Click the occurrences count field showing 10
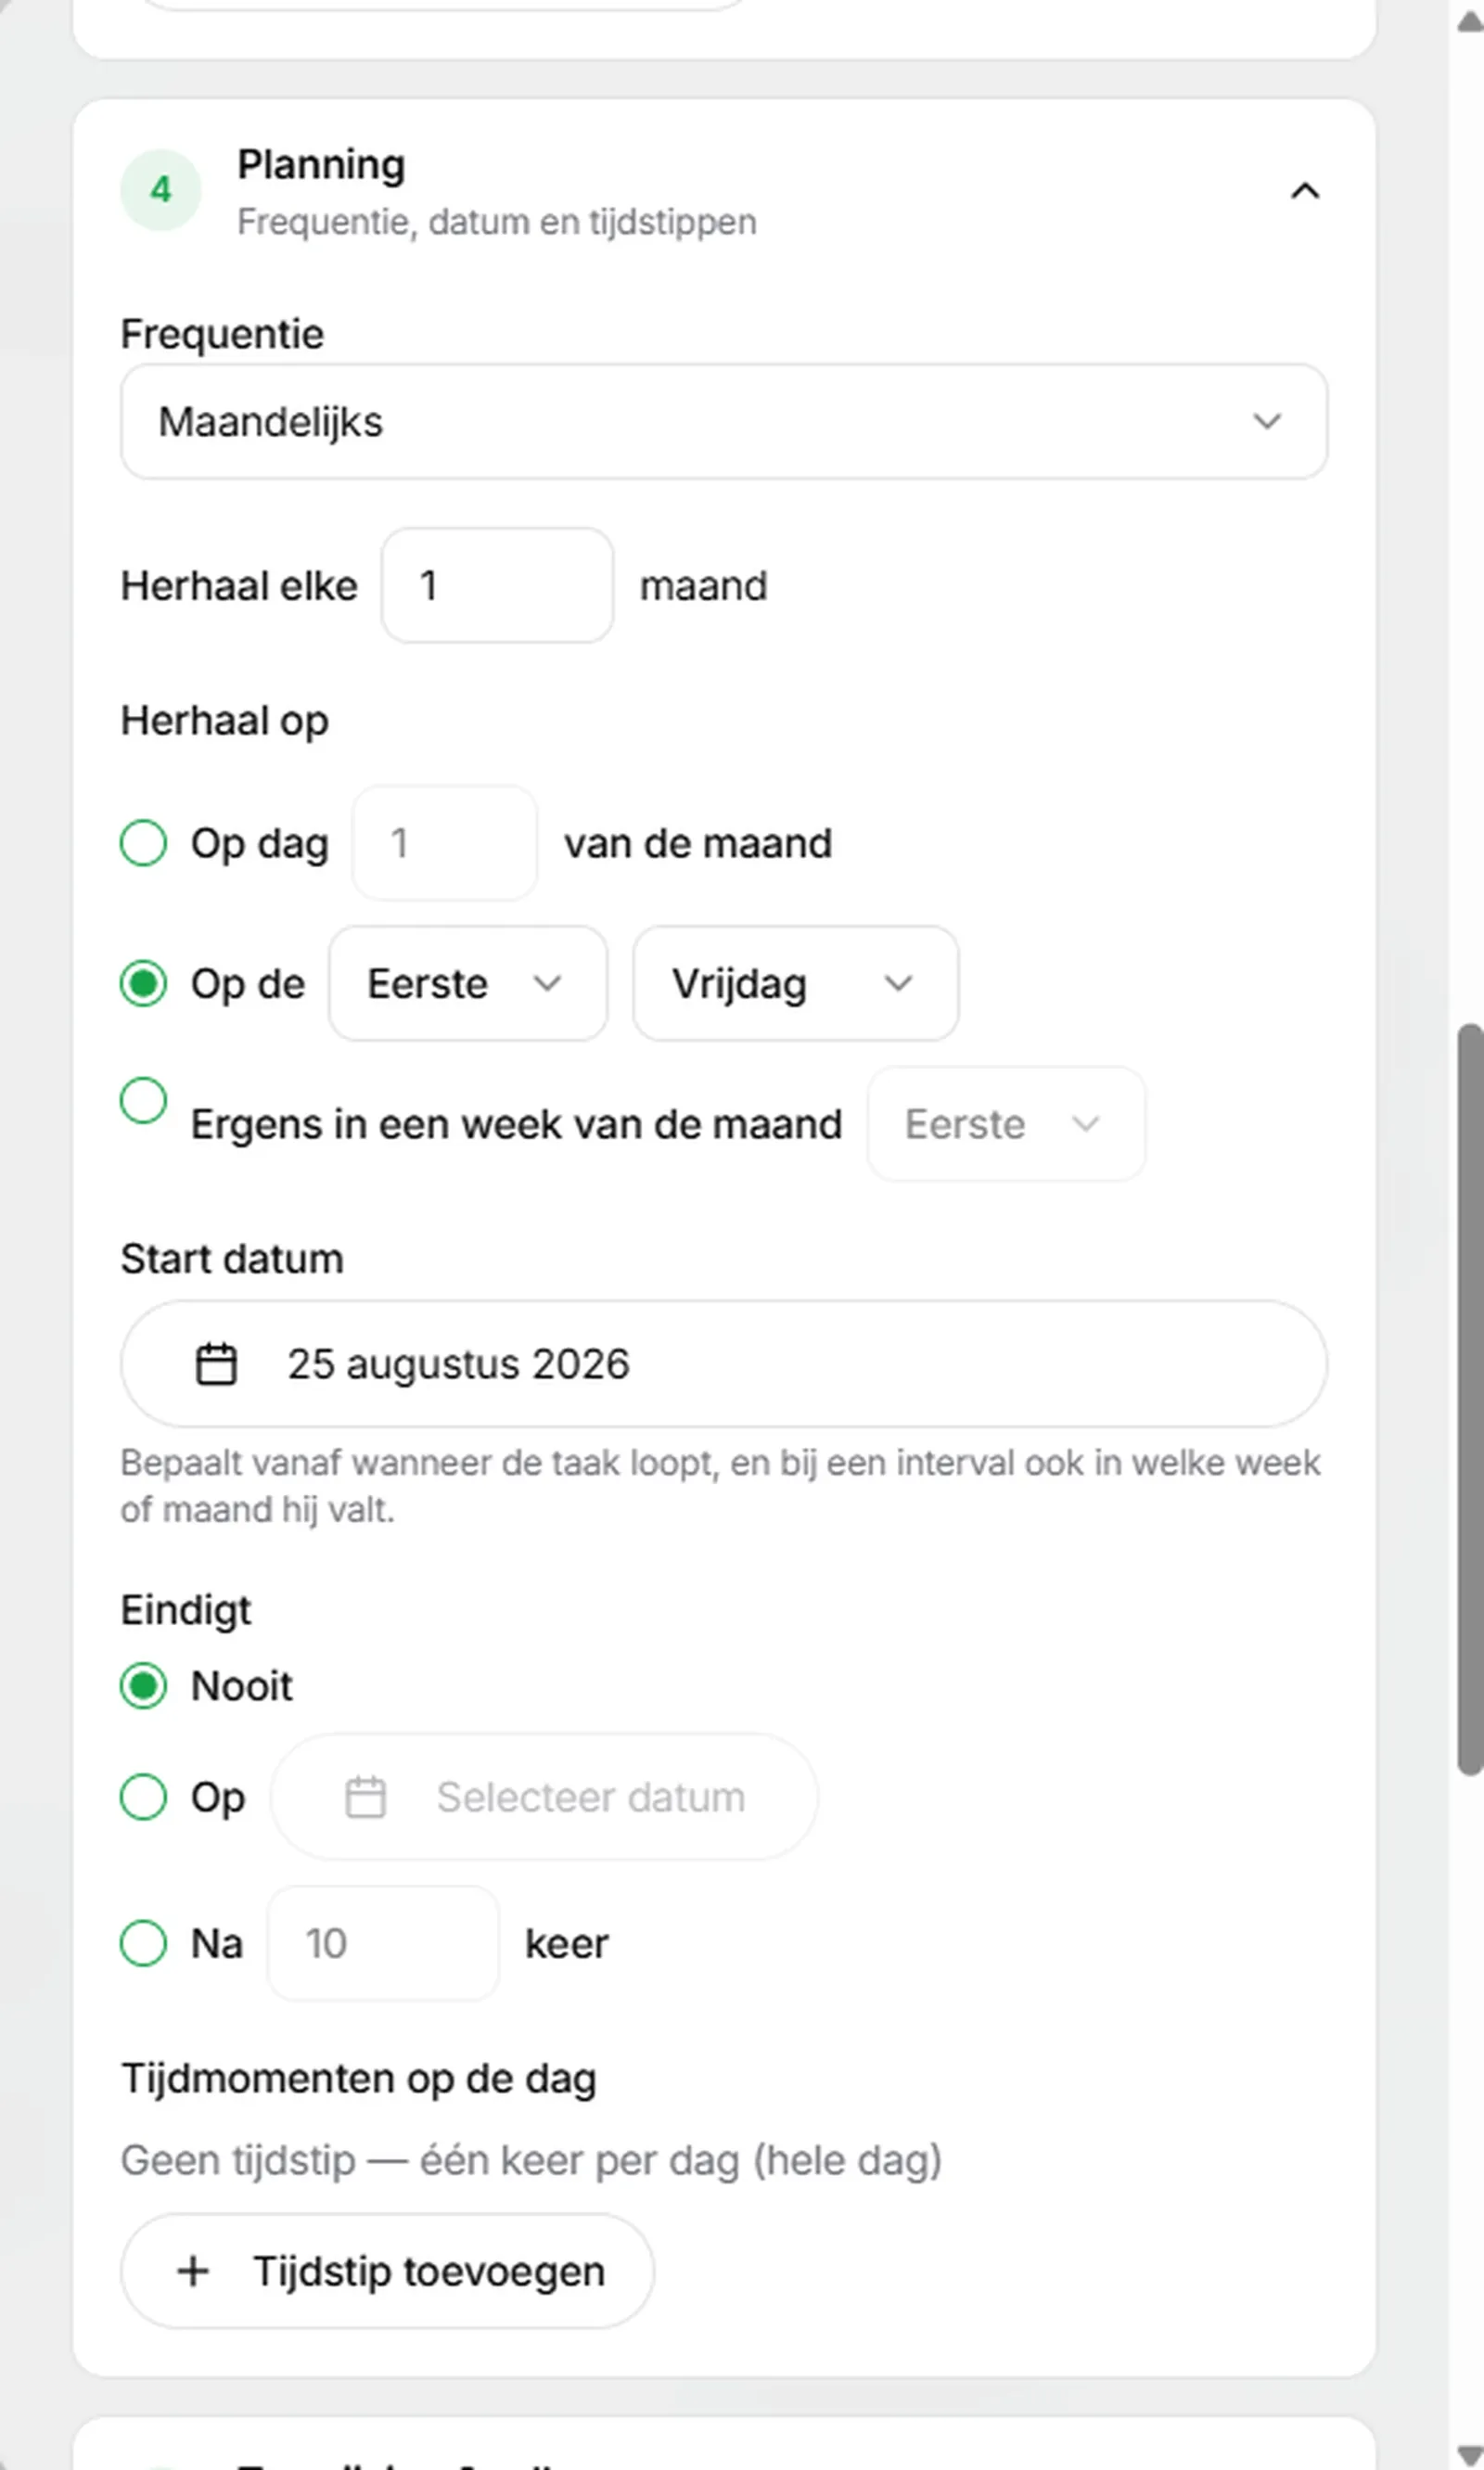This screenshot has width=1484, height=2470. click(x=383, y=1943)
